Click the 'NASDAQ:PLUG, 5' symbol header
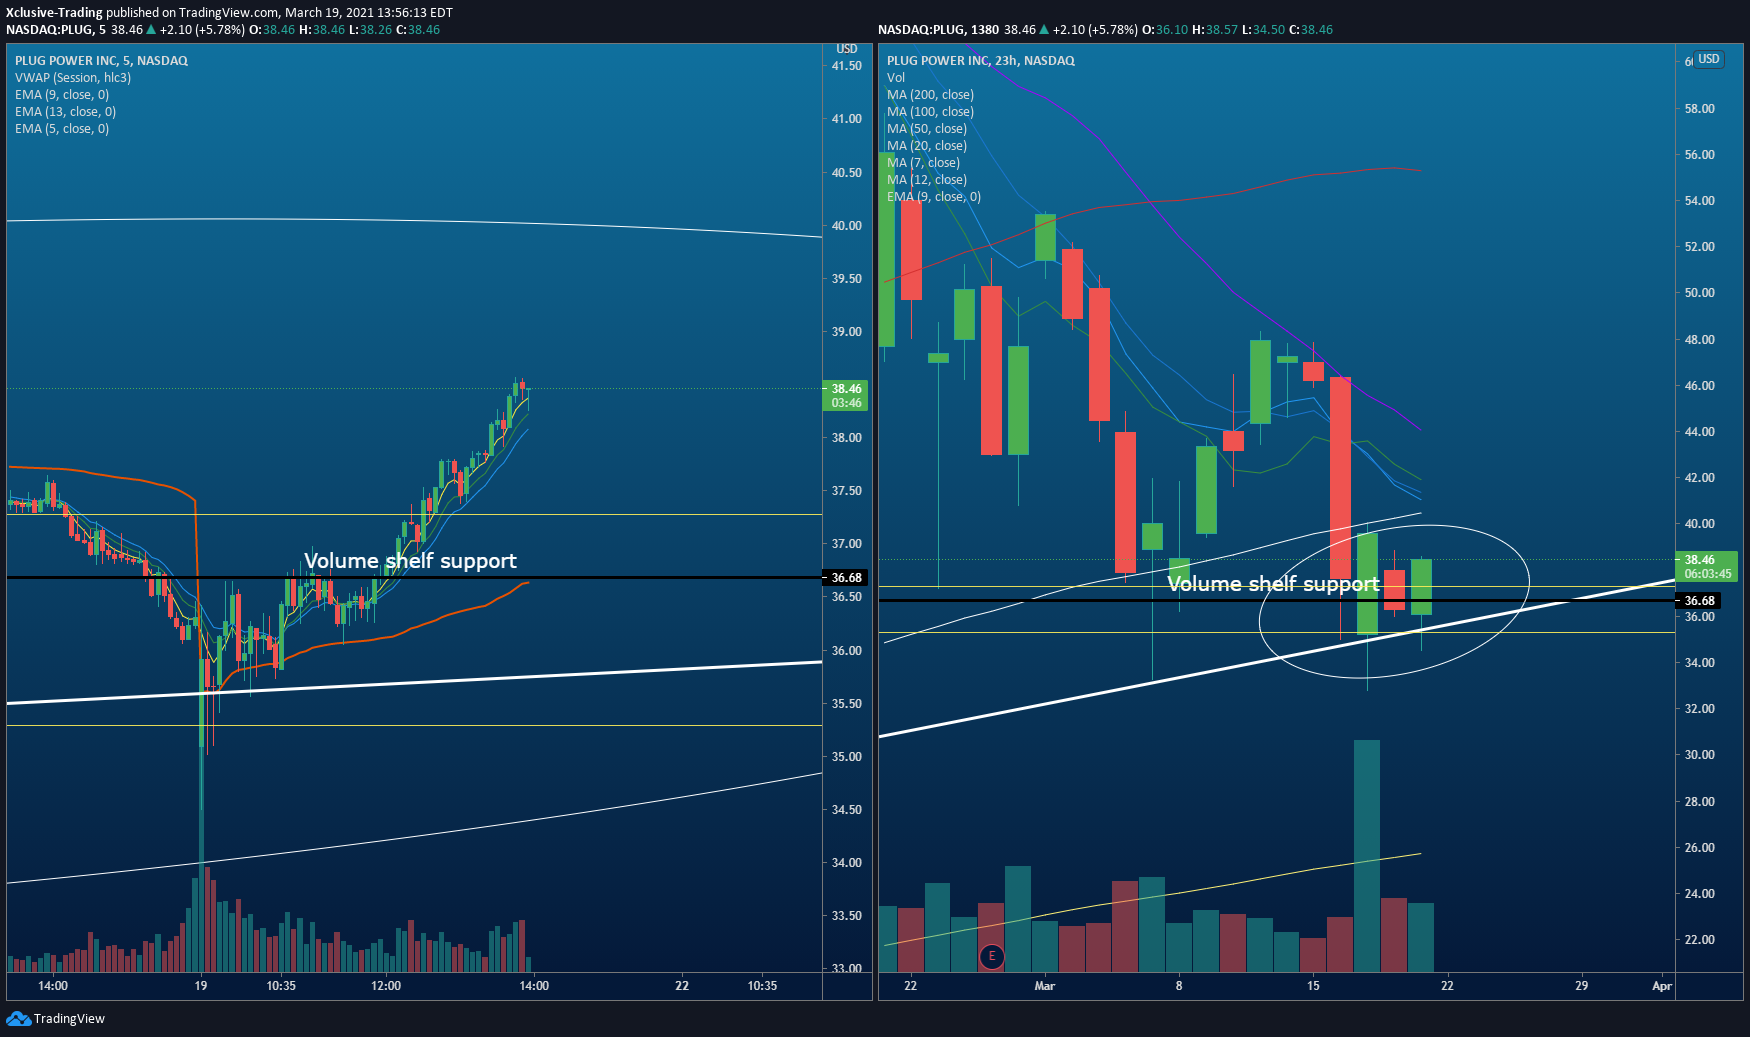This screenshot has width=1750, height=1037. point(56,30)
